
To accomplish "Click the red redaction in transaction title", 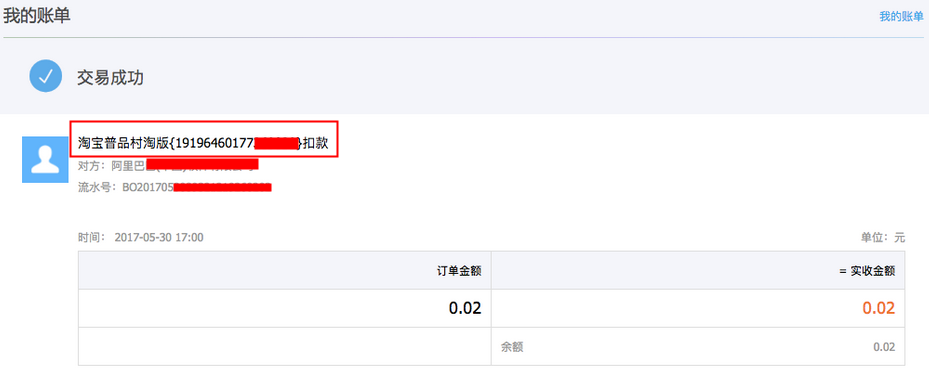I will click(276, 143).
